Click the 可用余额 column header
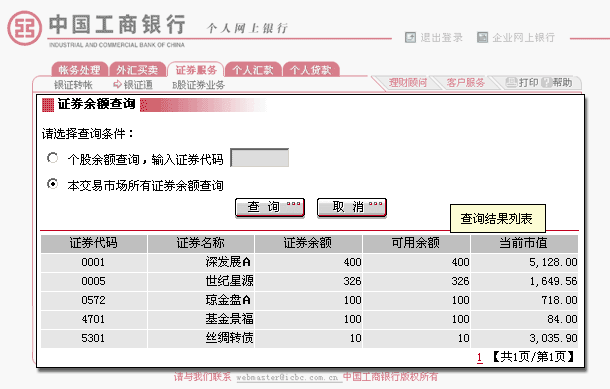Viewport: 610px width, 389px height. [x=416, y=243]
